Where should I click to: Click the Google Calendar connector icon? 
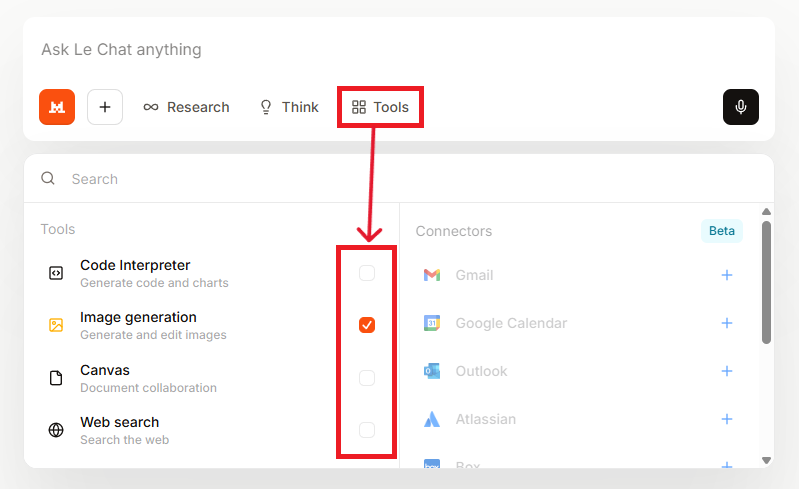coord(432,323)
